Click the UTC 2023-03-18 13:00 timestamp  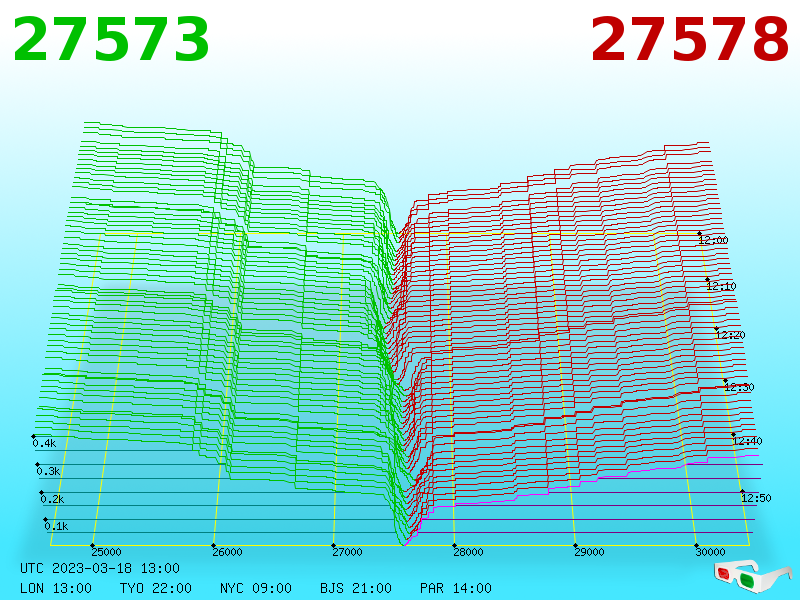100,568
